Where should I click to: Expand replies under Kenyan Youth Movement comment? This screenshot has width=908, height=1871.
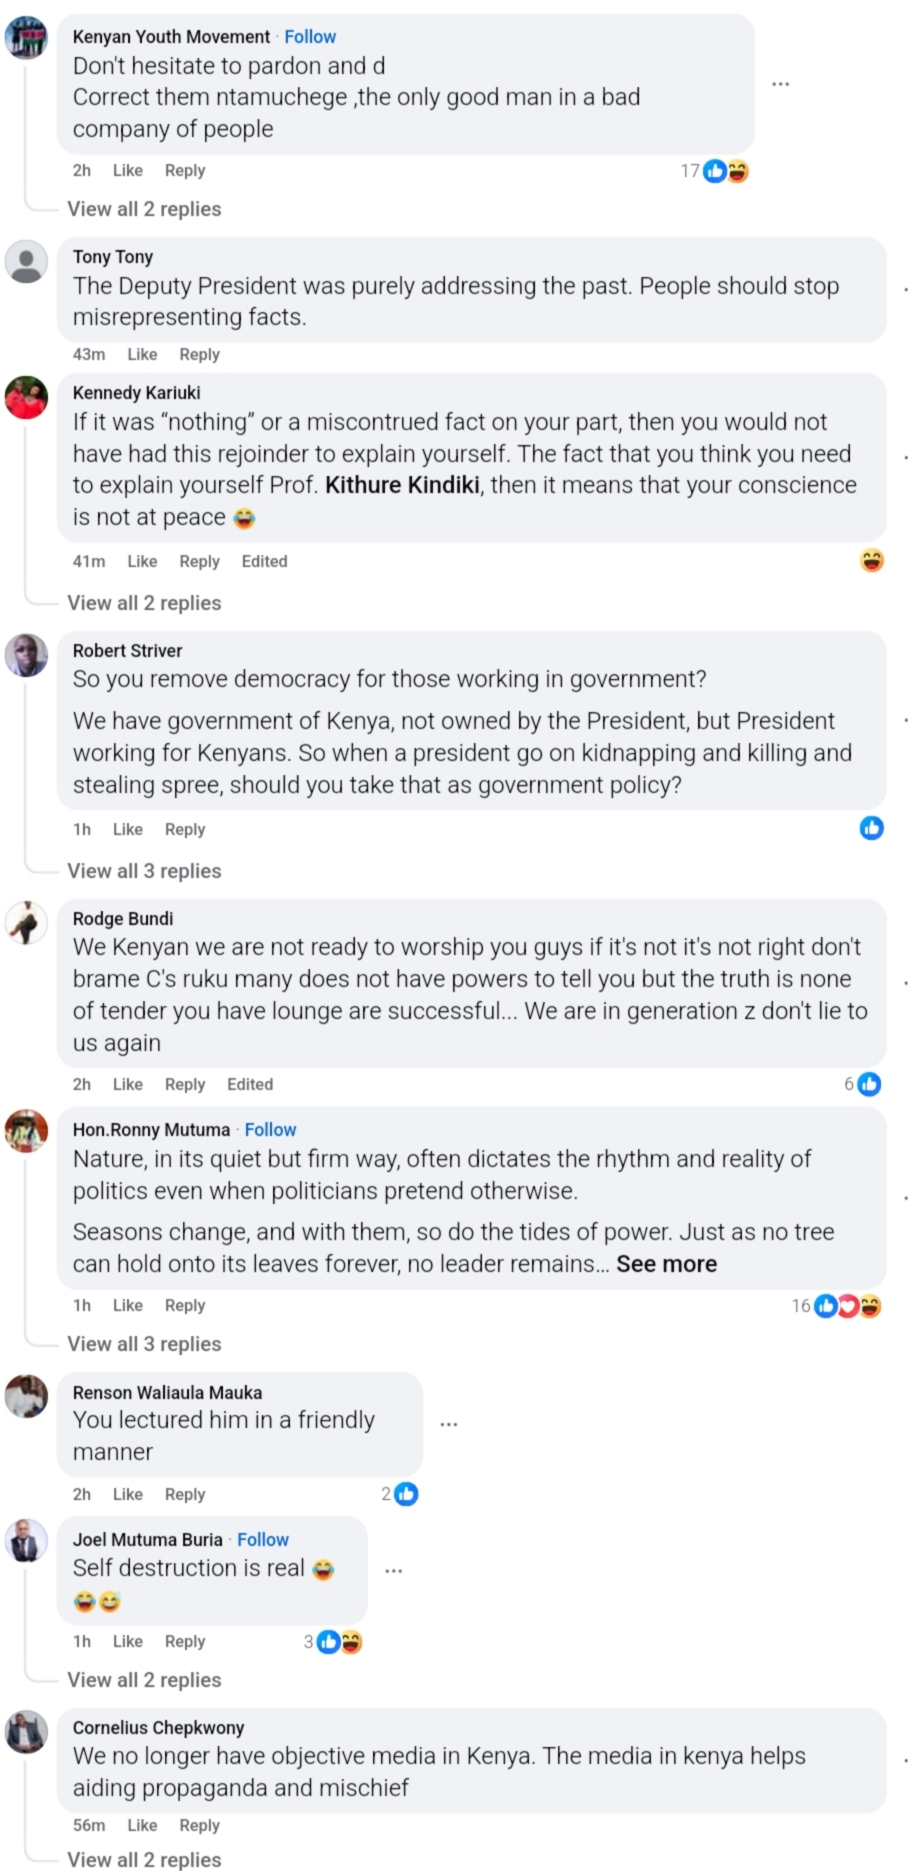pos(144,209)
